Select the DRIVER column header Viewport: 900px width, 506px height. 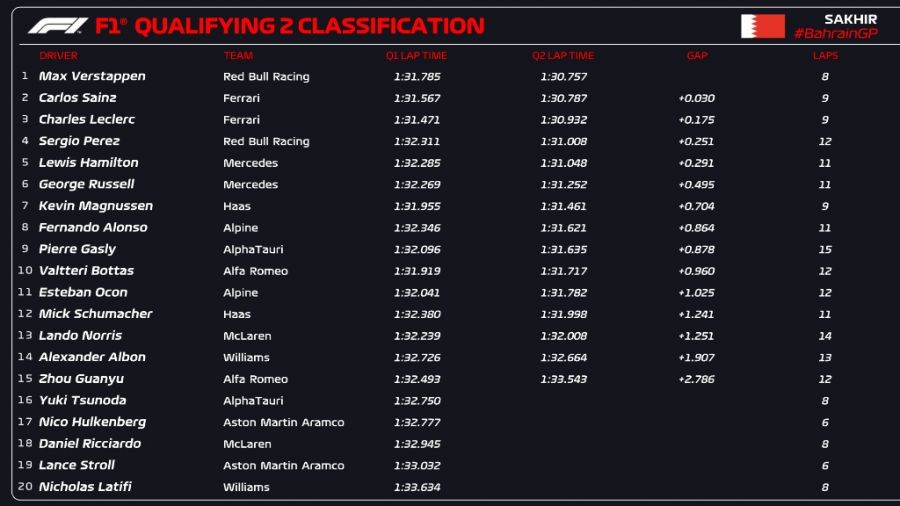point(58,56)
